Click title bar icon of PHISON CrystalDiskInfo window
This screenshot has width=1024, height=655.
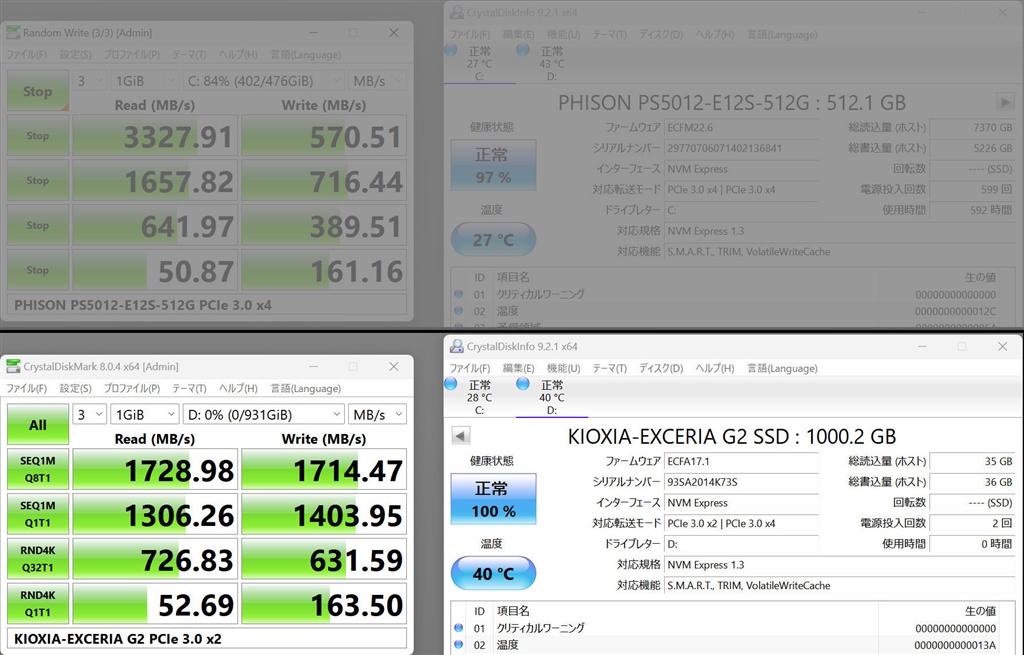click(x=456, y=12)
